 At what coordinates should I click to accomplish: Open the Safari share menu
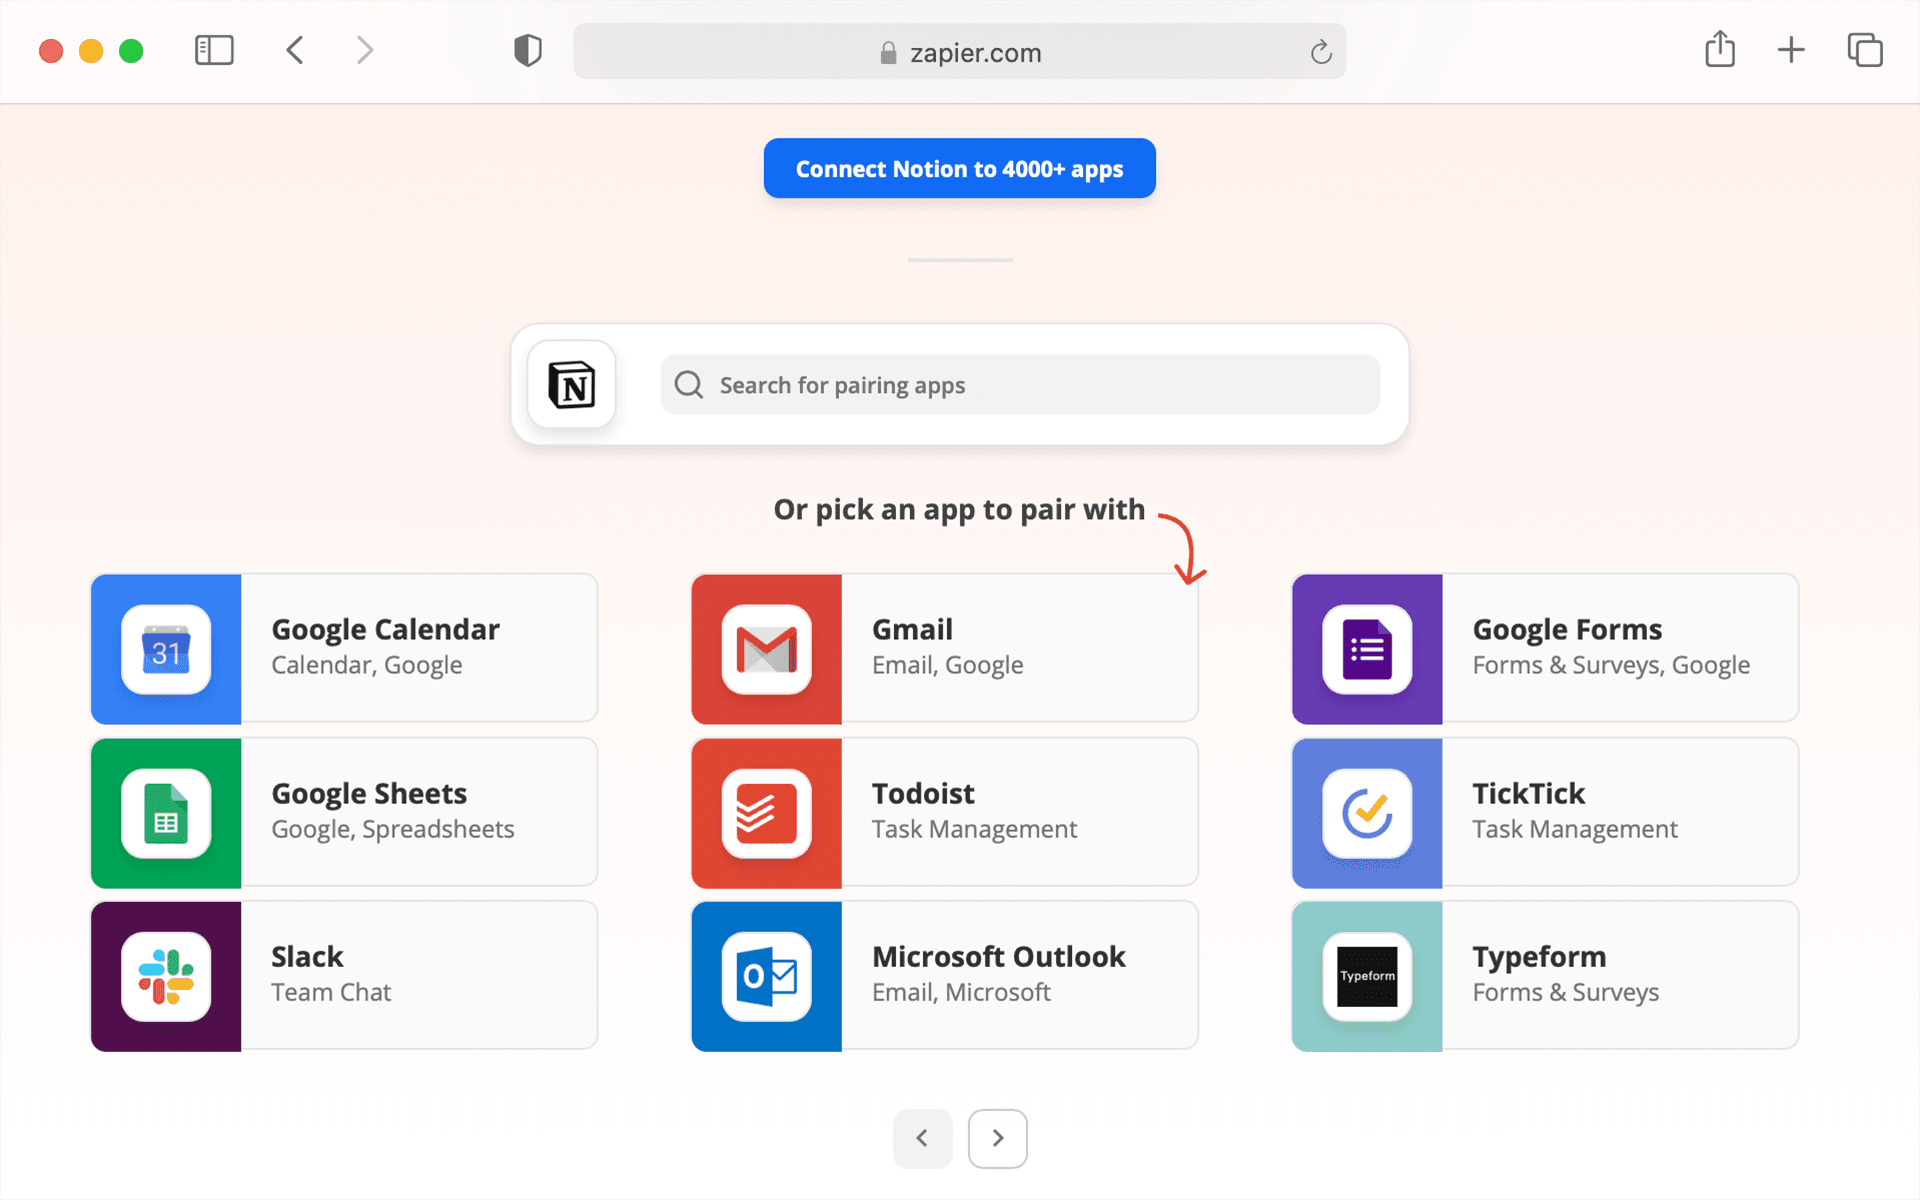[1719, 49]
